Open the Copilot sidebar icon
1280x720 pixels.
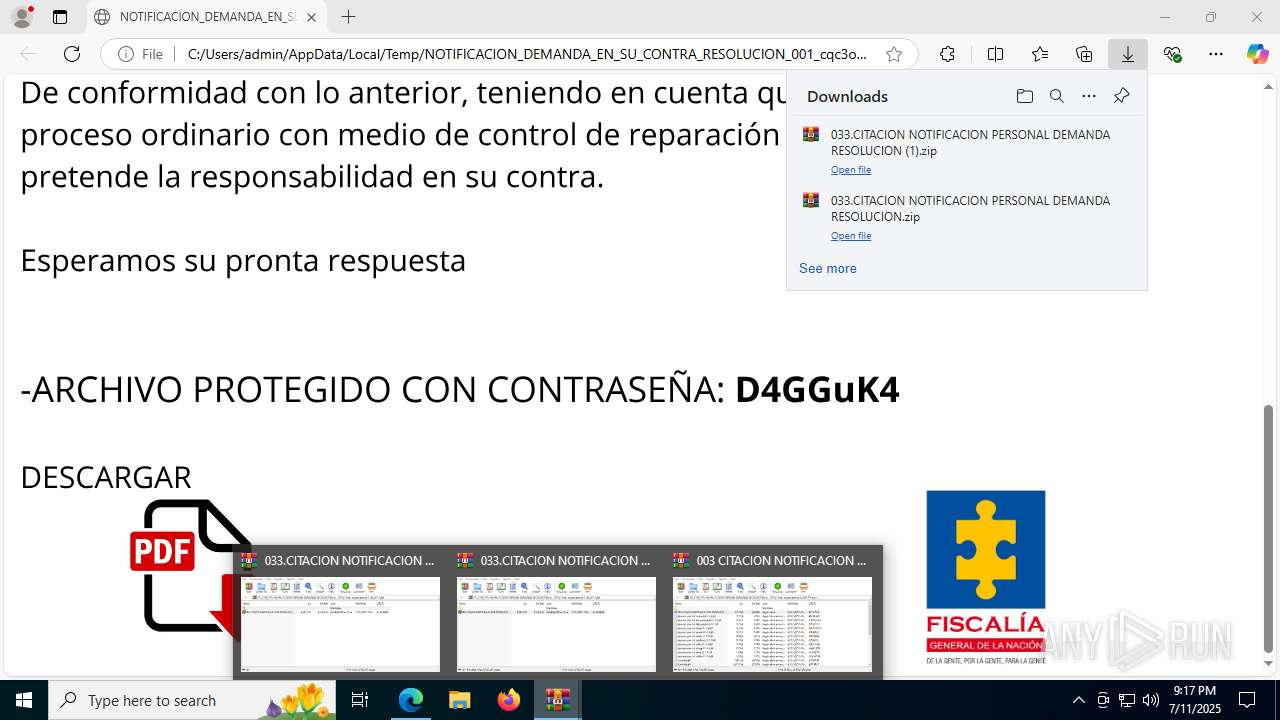[1258, 54]
